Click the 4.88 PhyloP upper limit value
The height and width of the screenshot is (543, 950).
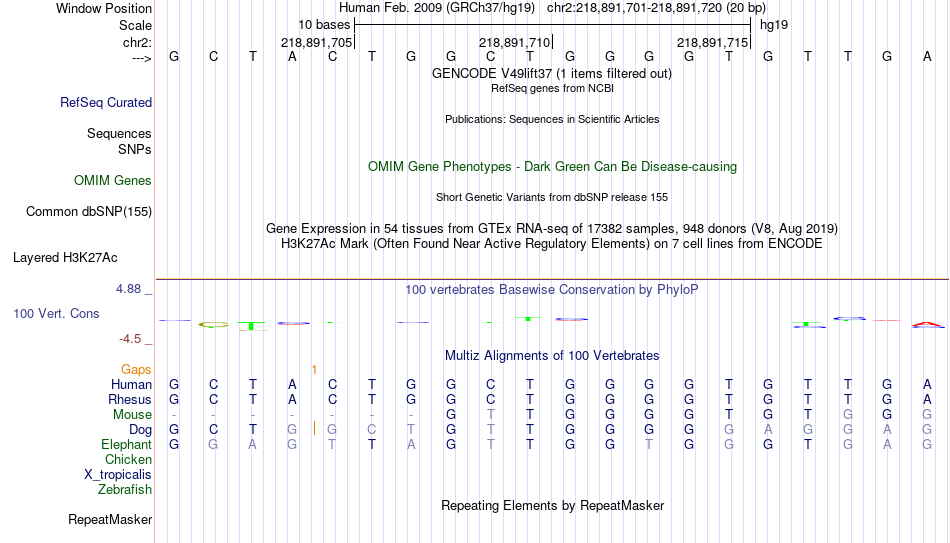pos(128,289)
